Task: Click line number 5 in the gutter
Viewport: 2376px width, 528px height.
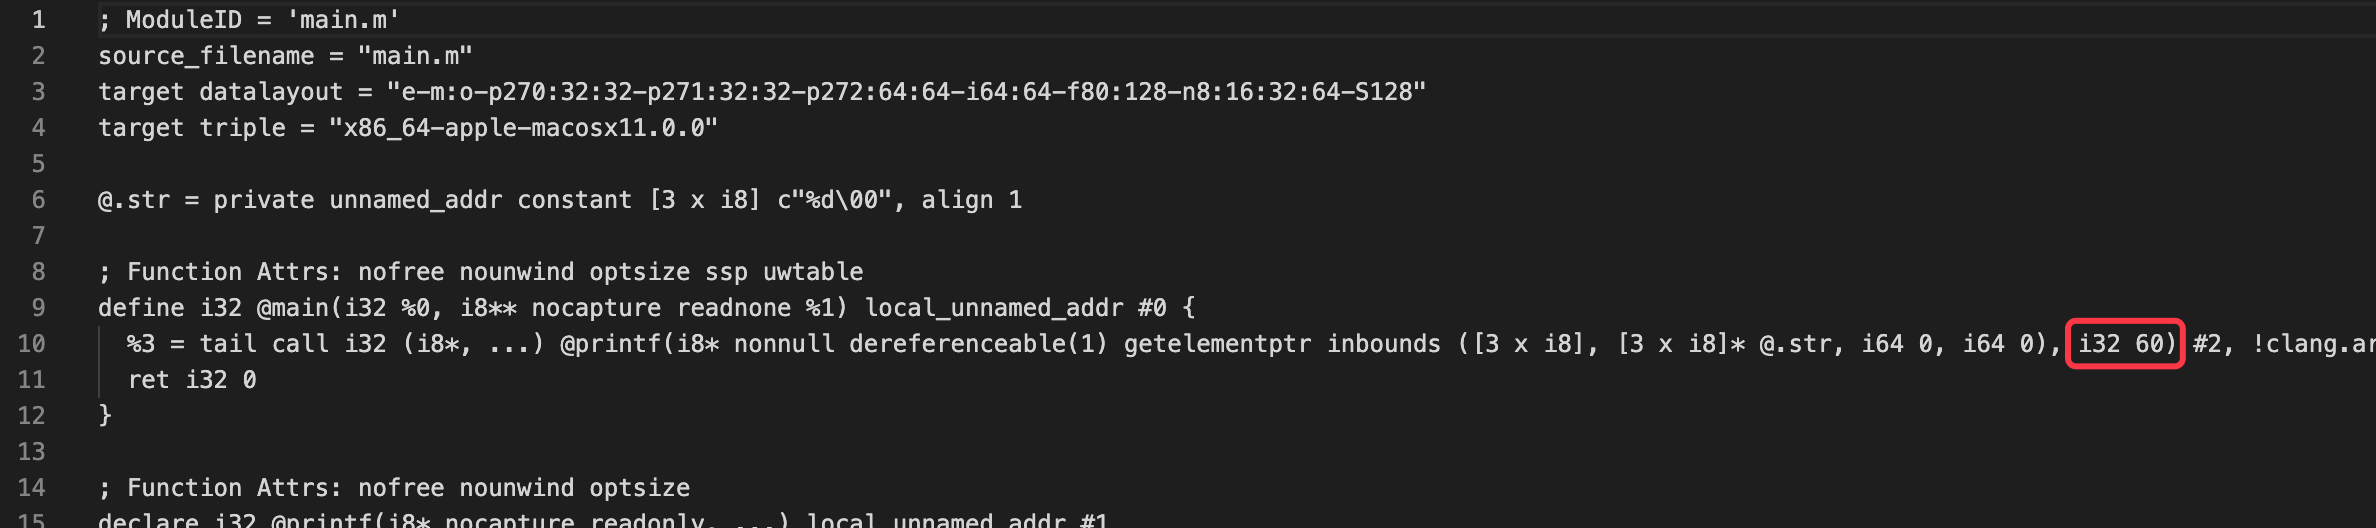Action: point(38,164)
